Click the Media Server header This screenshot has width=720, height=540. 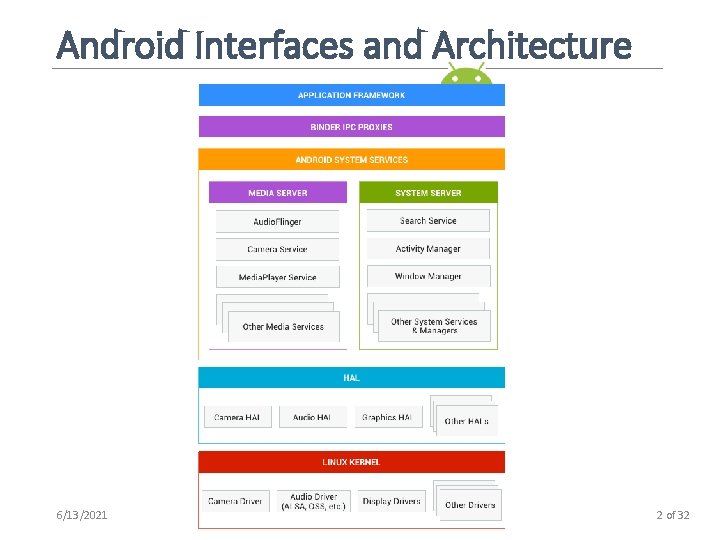pyautogui.click(x=278, y=192)
